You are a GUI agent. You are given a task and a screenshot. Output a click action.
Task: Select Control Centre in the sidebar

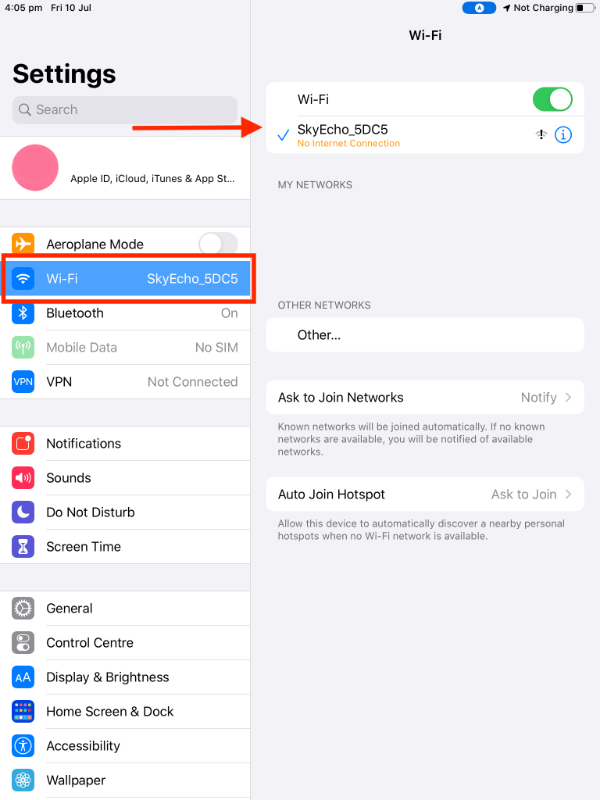(125, 643)
